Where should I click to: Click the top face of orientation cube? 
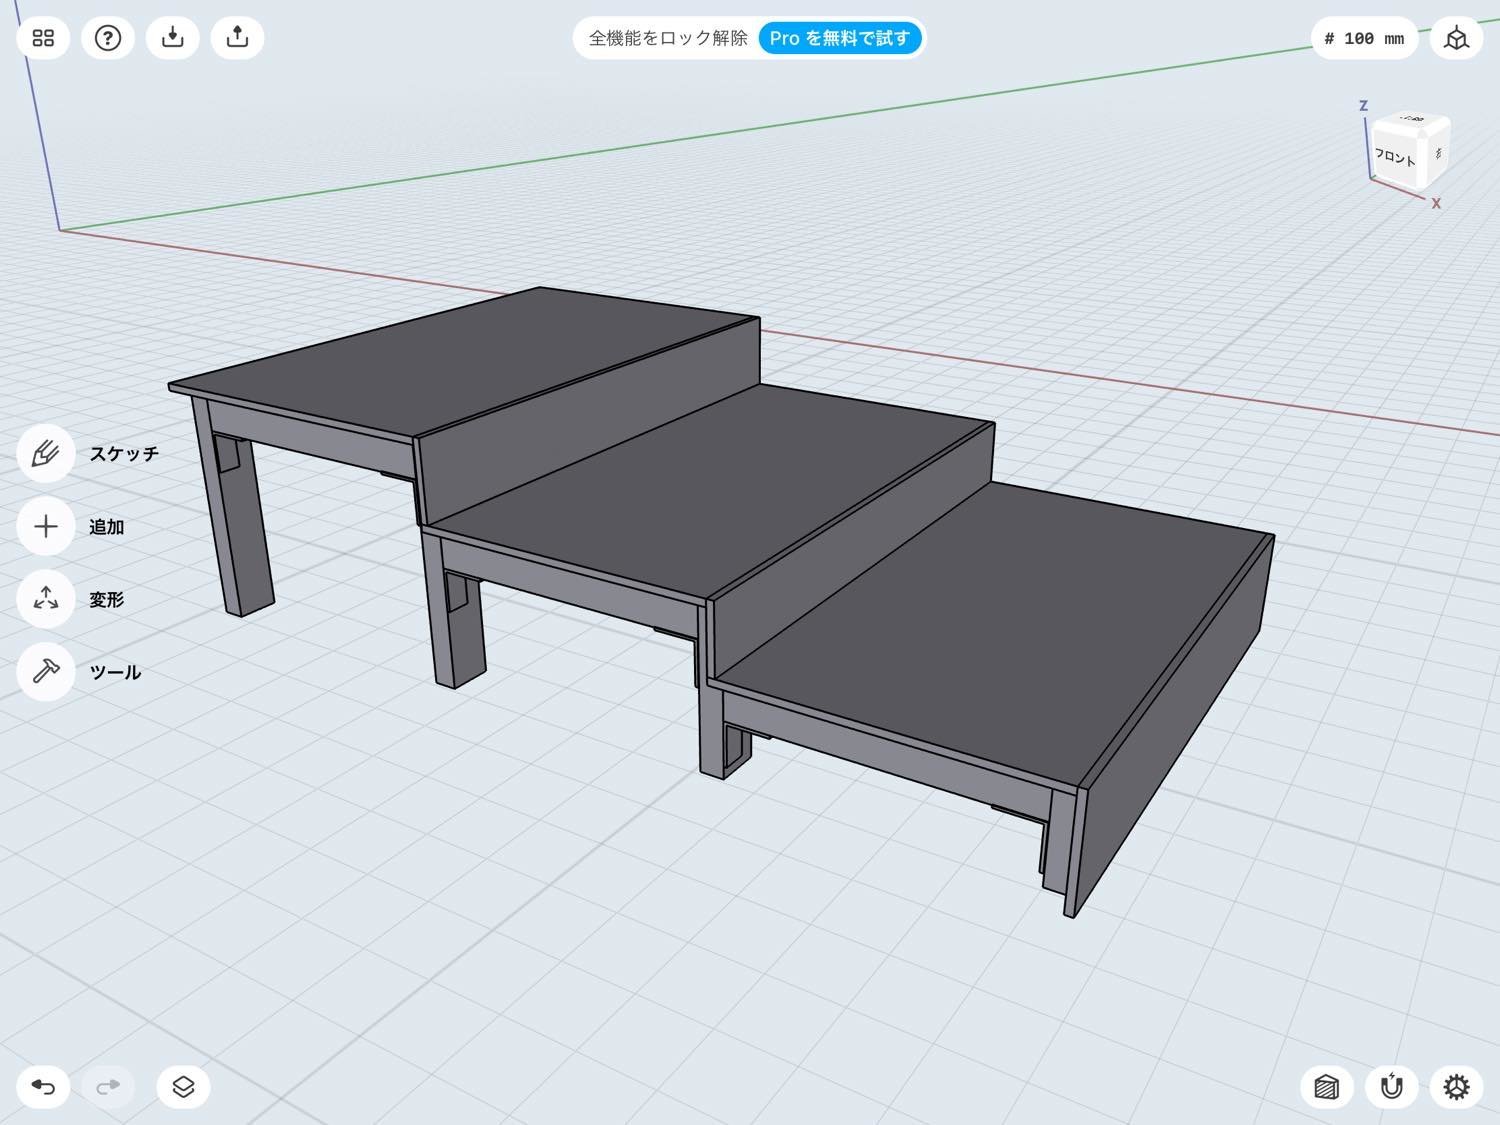pyautogui.click(x=1413, y=120)
